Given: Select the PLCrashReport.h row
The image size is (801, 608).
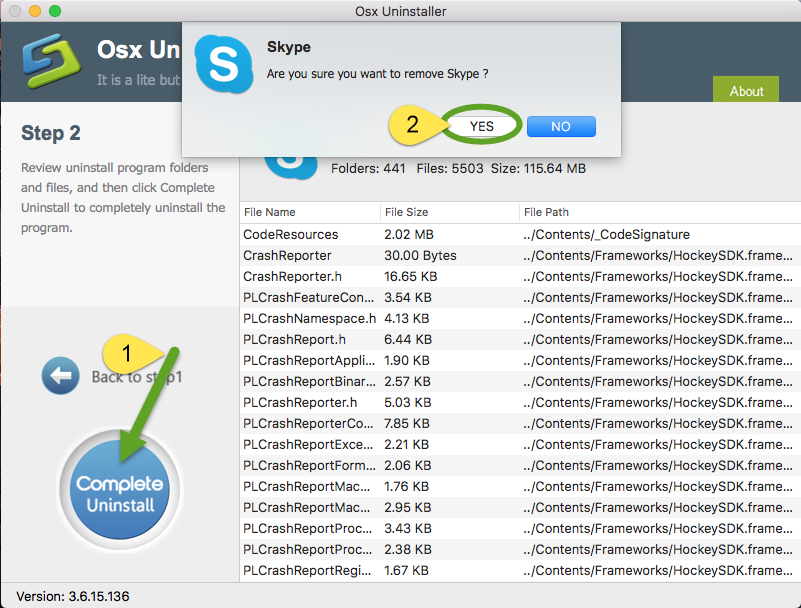Looking at the screenshot, I should (520, 339).
